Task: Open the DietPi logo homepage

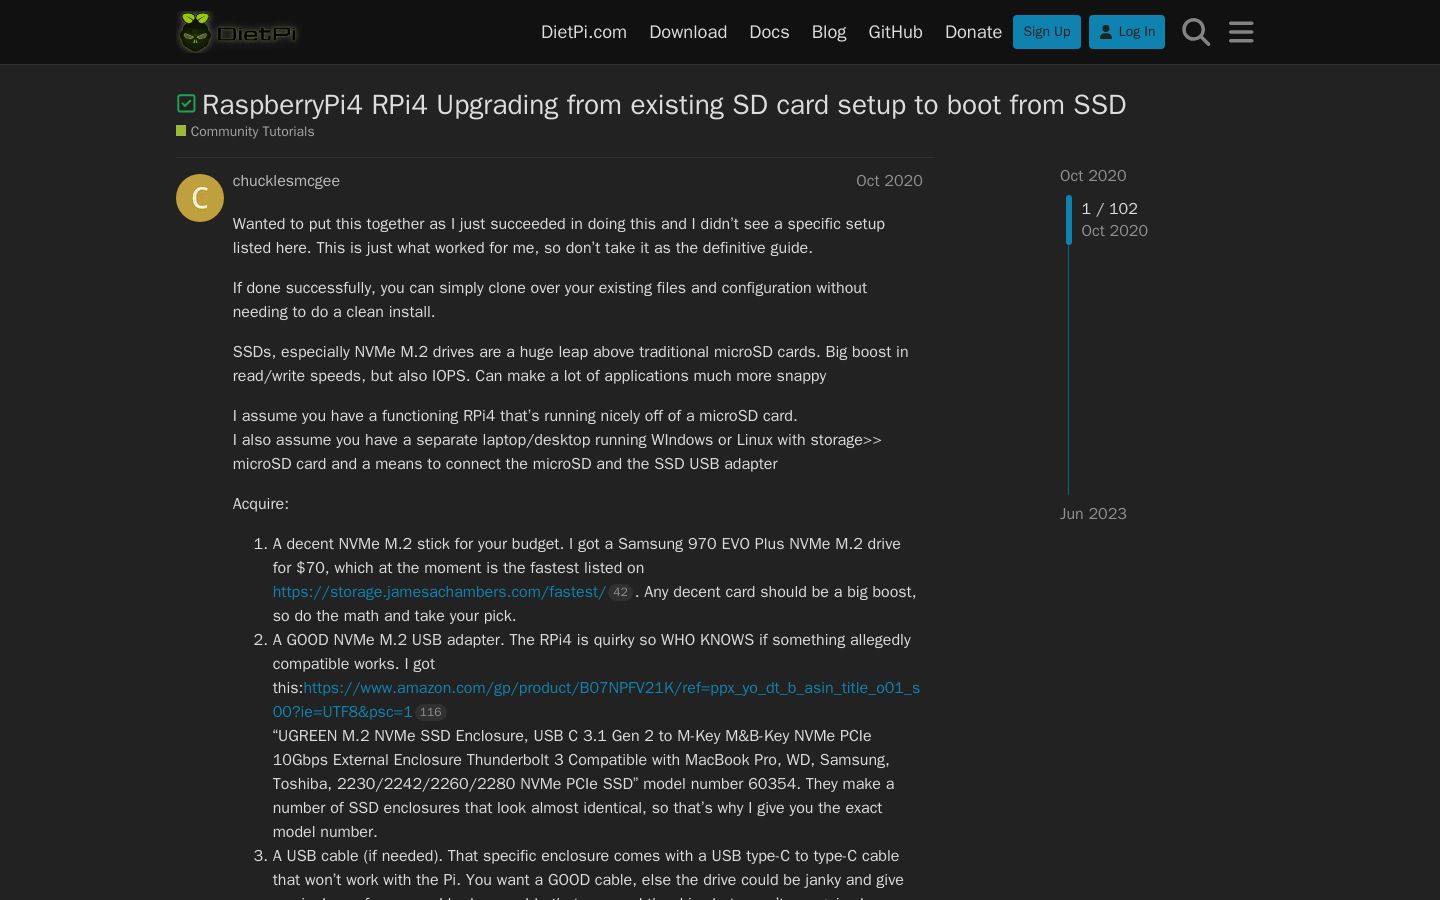Action: (x=238, y=32)
